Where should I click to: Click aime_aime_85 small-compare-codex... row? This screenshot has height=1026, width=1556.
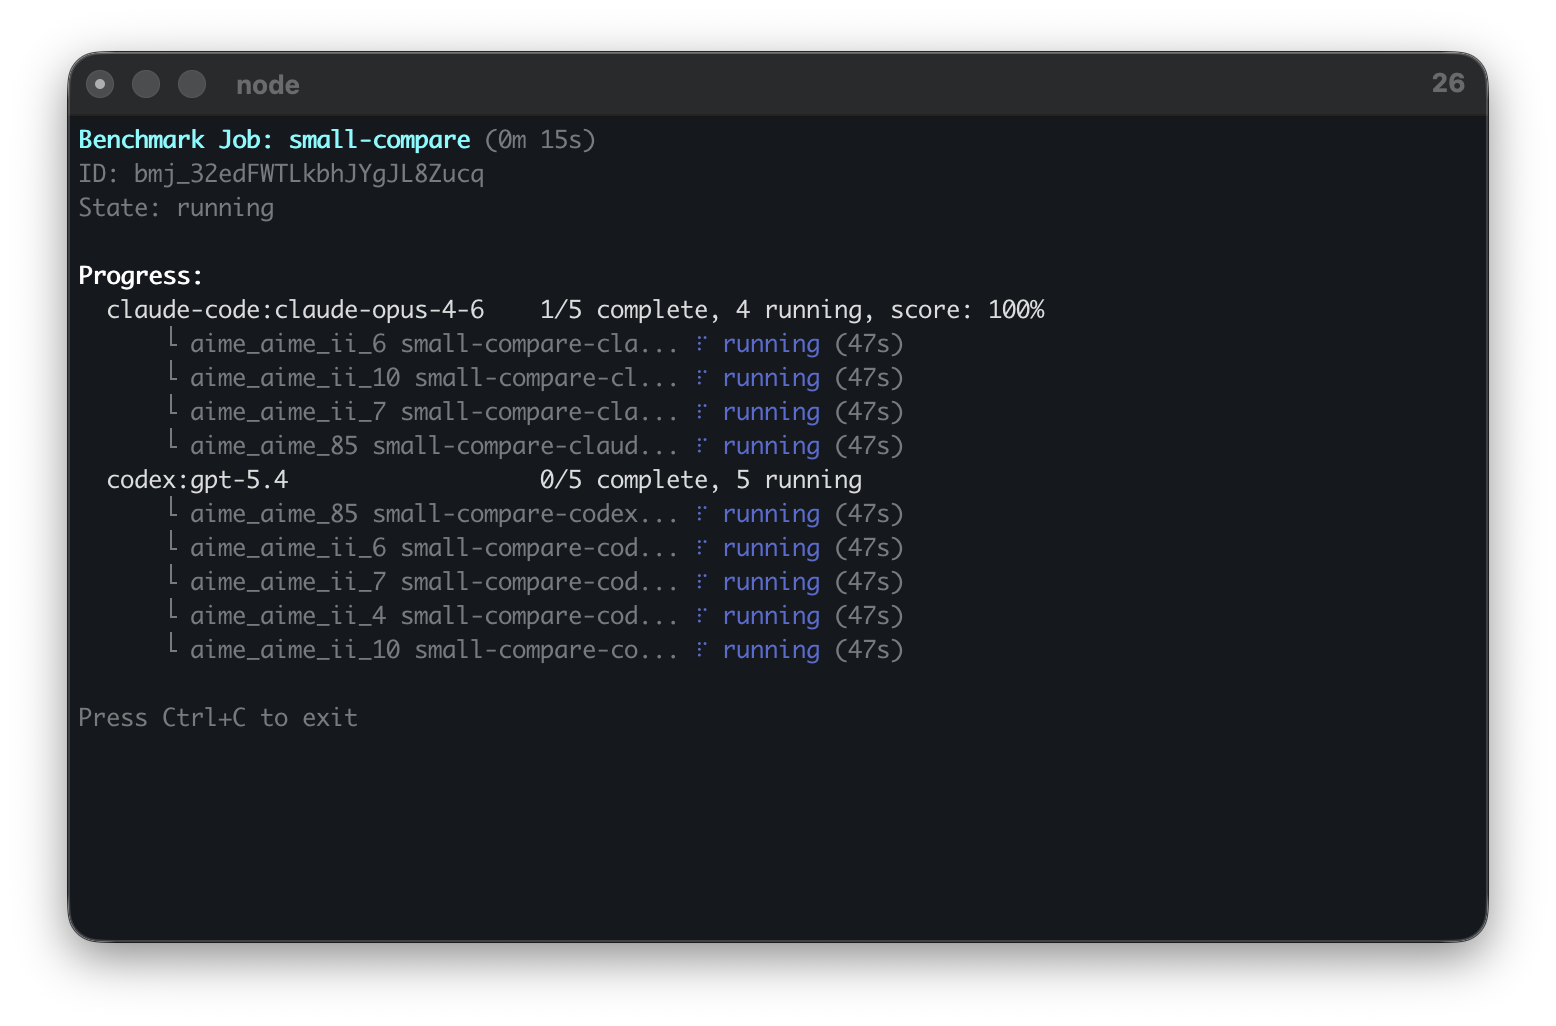(x=537, y=514)
